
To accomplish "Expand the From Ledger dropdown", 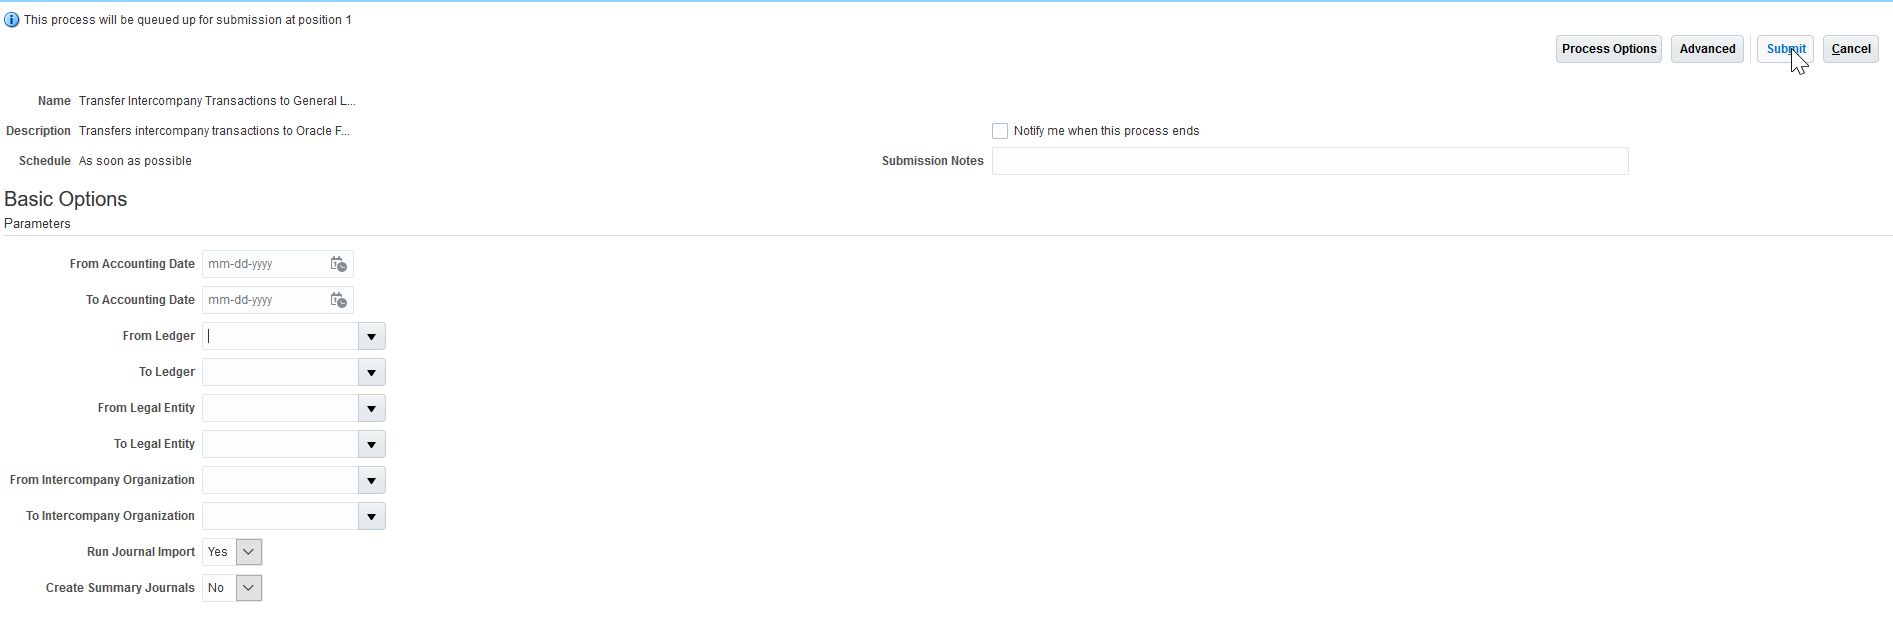I will click(x=371, y=337).
